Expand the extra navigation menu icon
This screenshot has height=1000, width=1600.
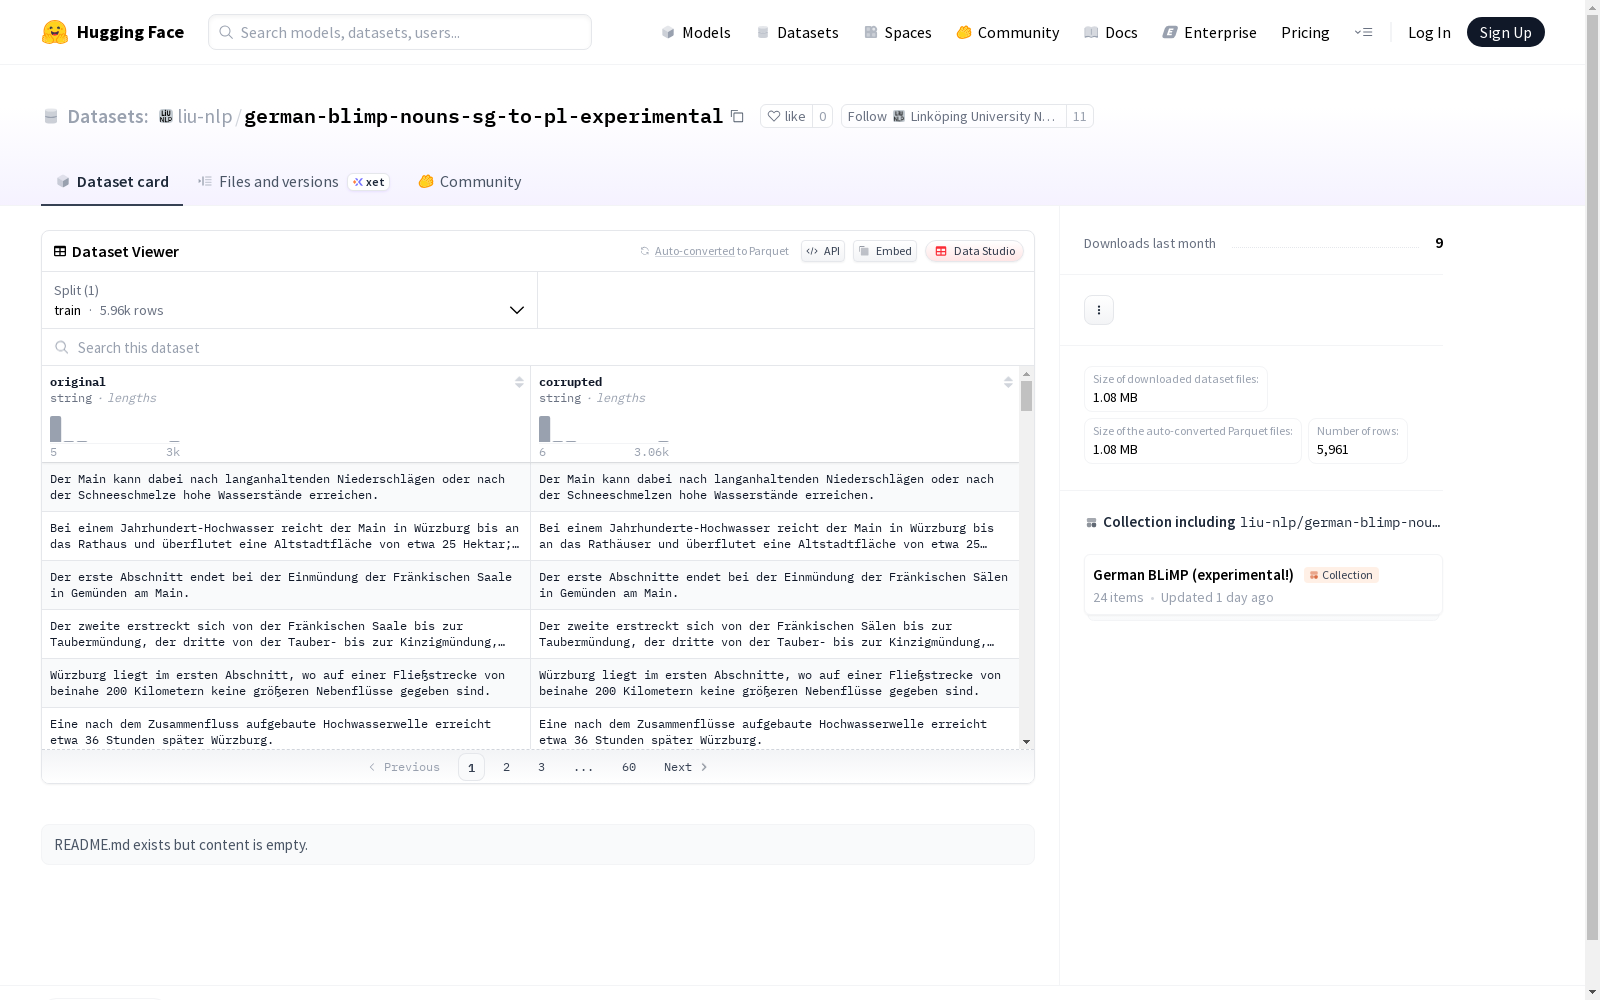click(1363, 32)
